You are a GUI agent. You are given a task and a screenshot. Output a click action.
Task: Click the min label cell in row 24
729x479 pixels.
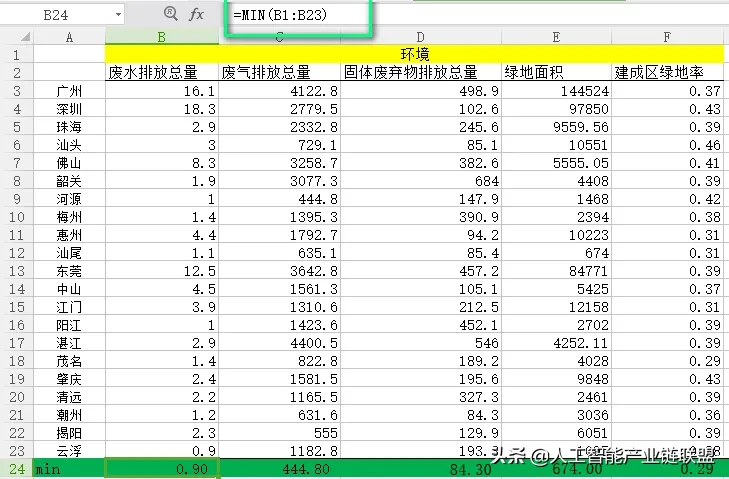tap(69, 468)
